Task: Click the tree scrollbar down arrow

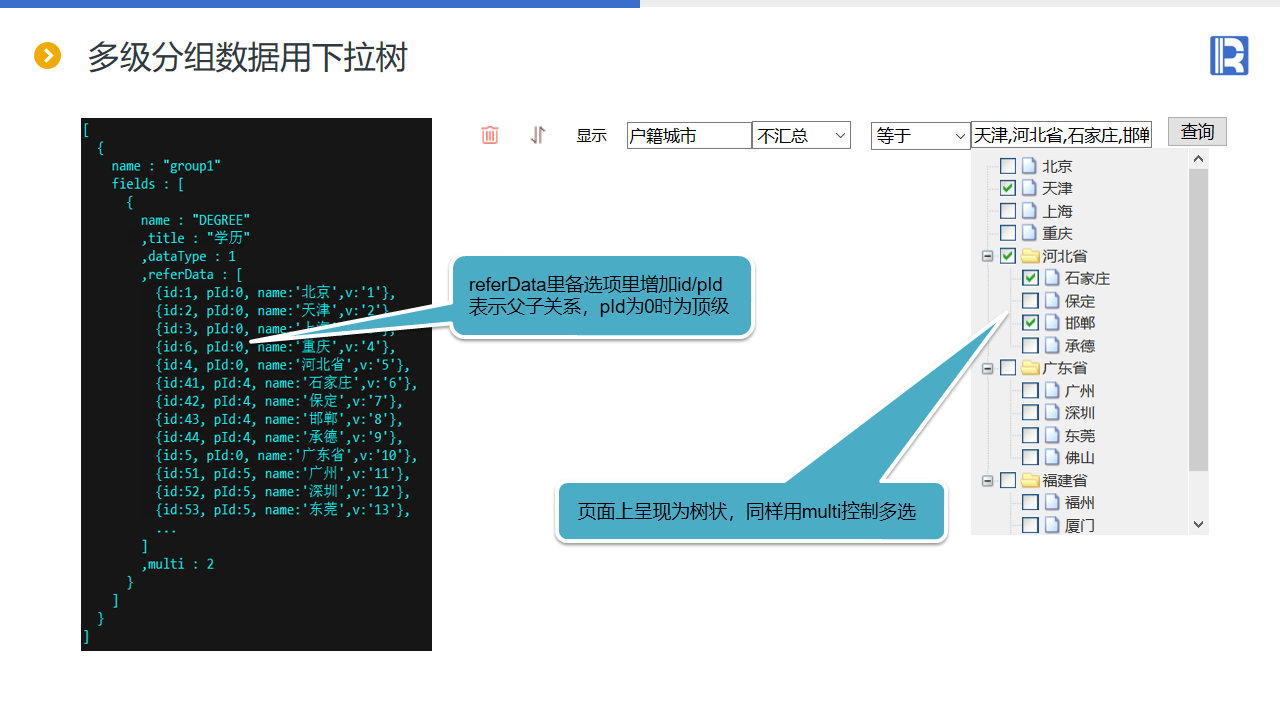Action: pos(1198,524)
